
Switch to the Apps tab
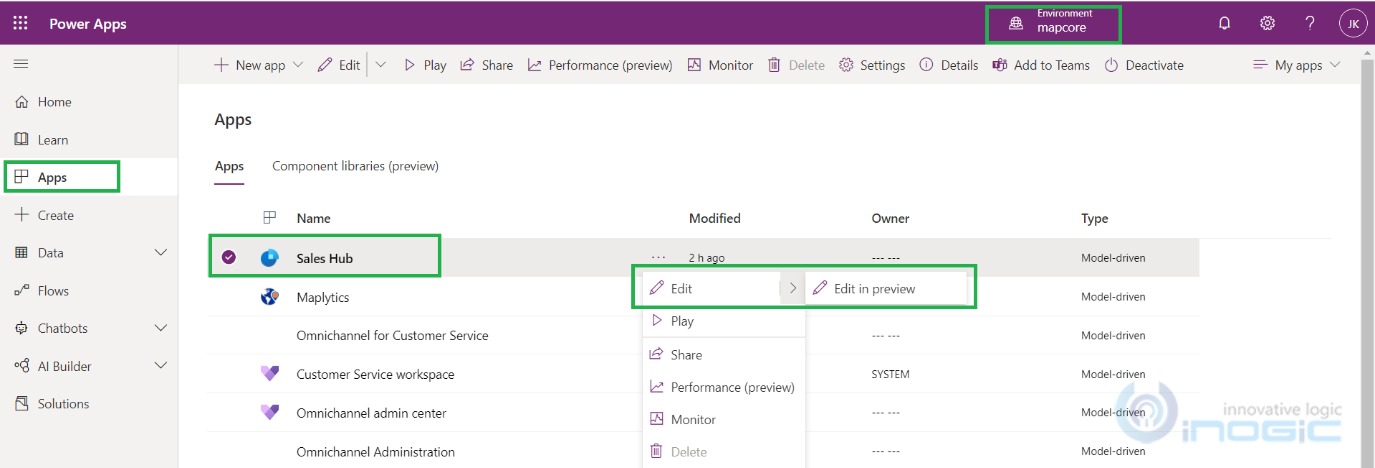pyautogui.click(x=229, y=166)
